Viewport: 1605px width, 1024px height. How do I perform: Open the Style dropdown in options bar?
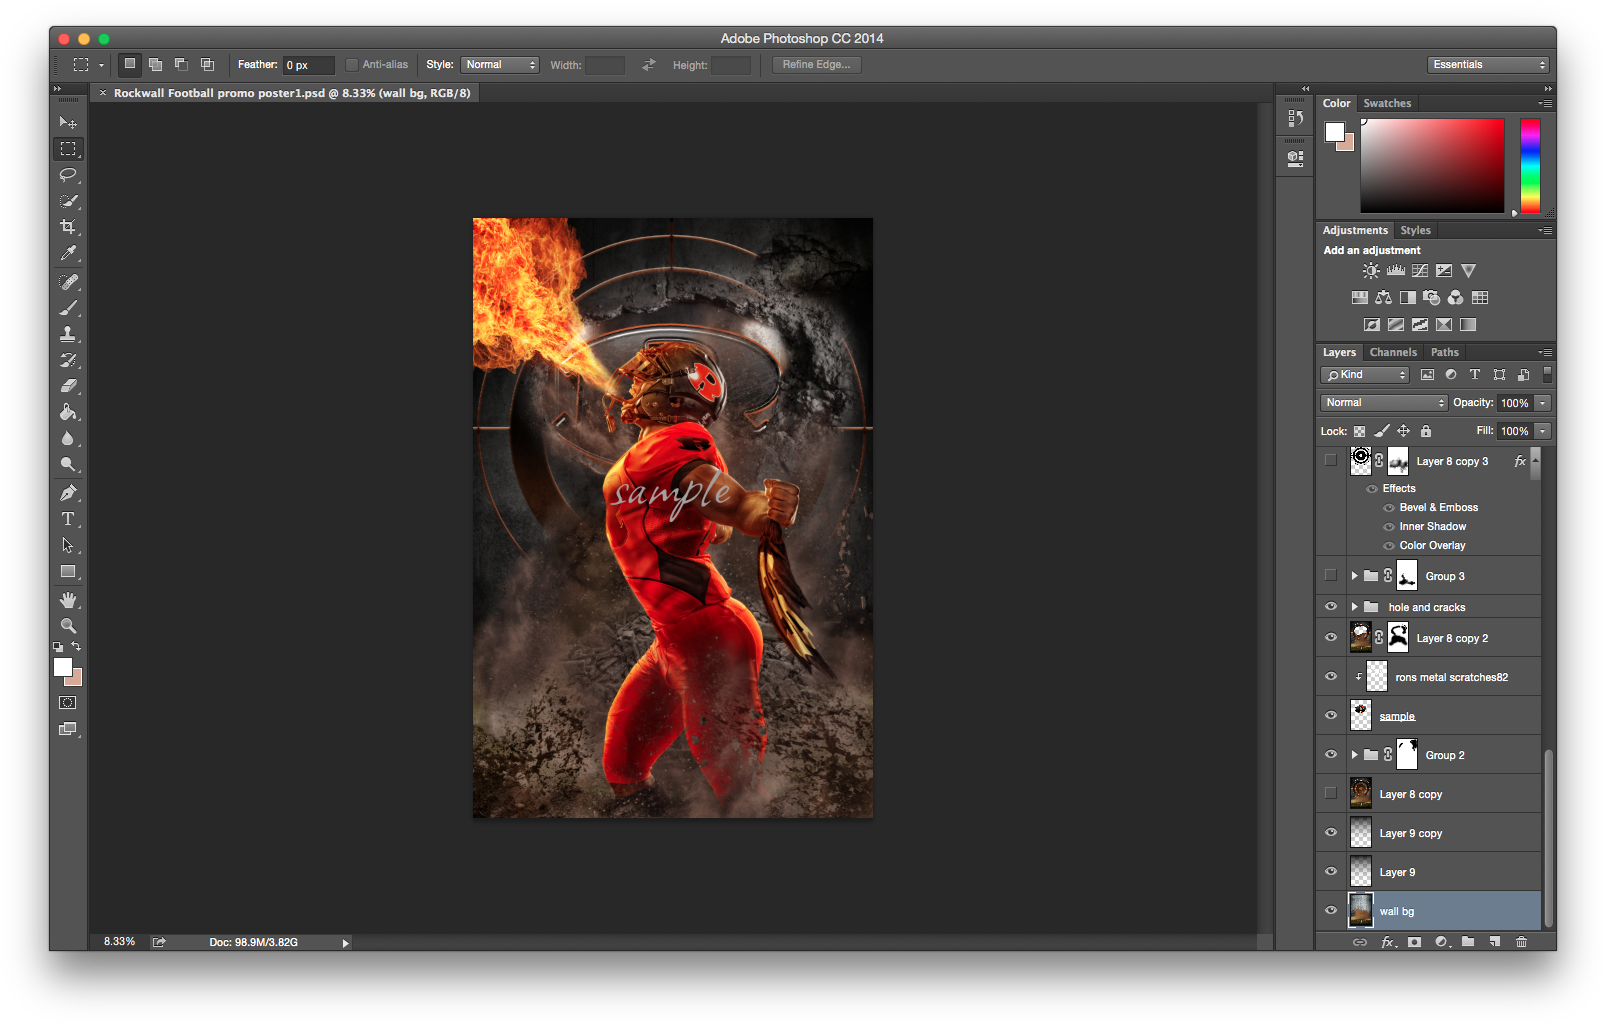[x=500, y=64]
